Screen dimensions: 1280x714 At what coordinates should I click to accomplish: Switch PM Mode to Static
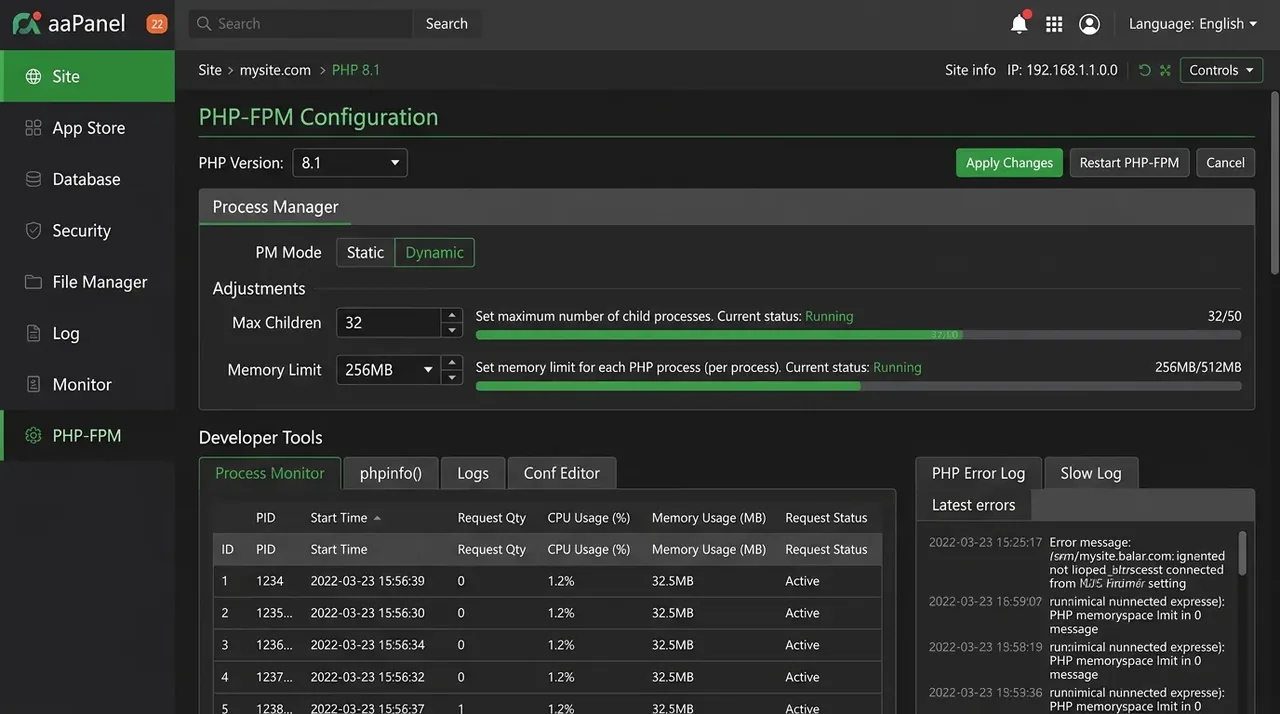(365, 253)
